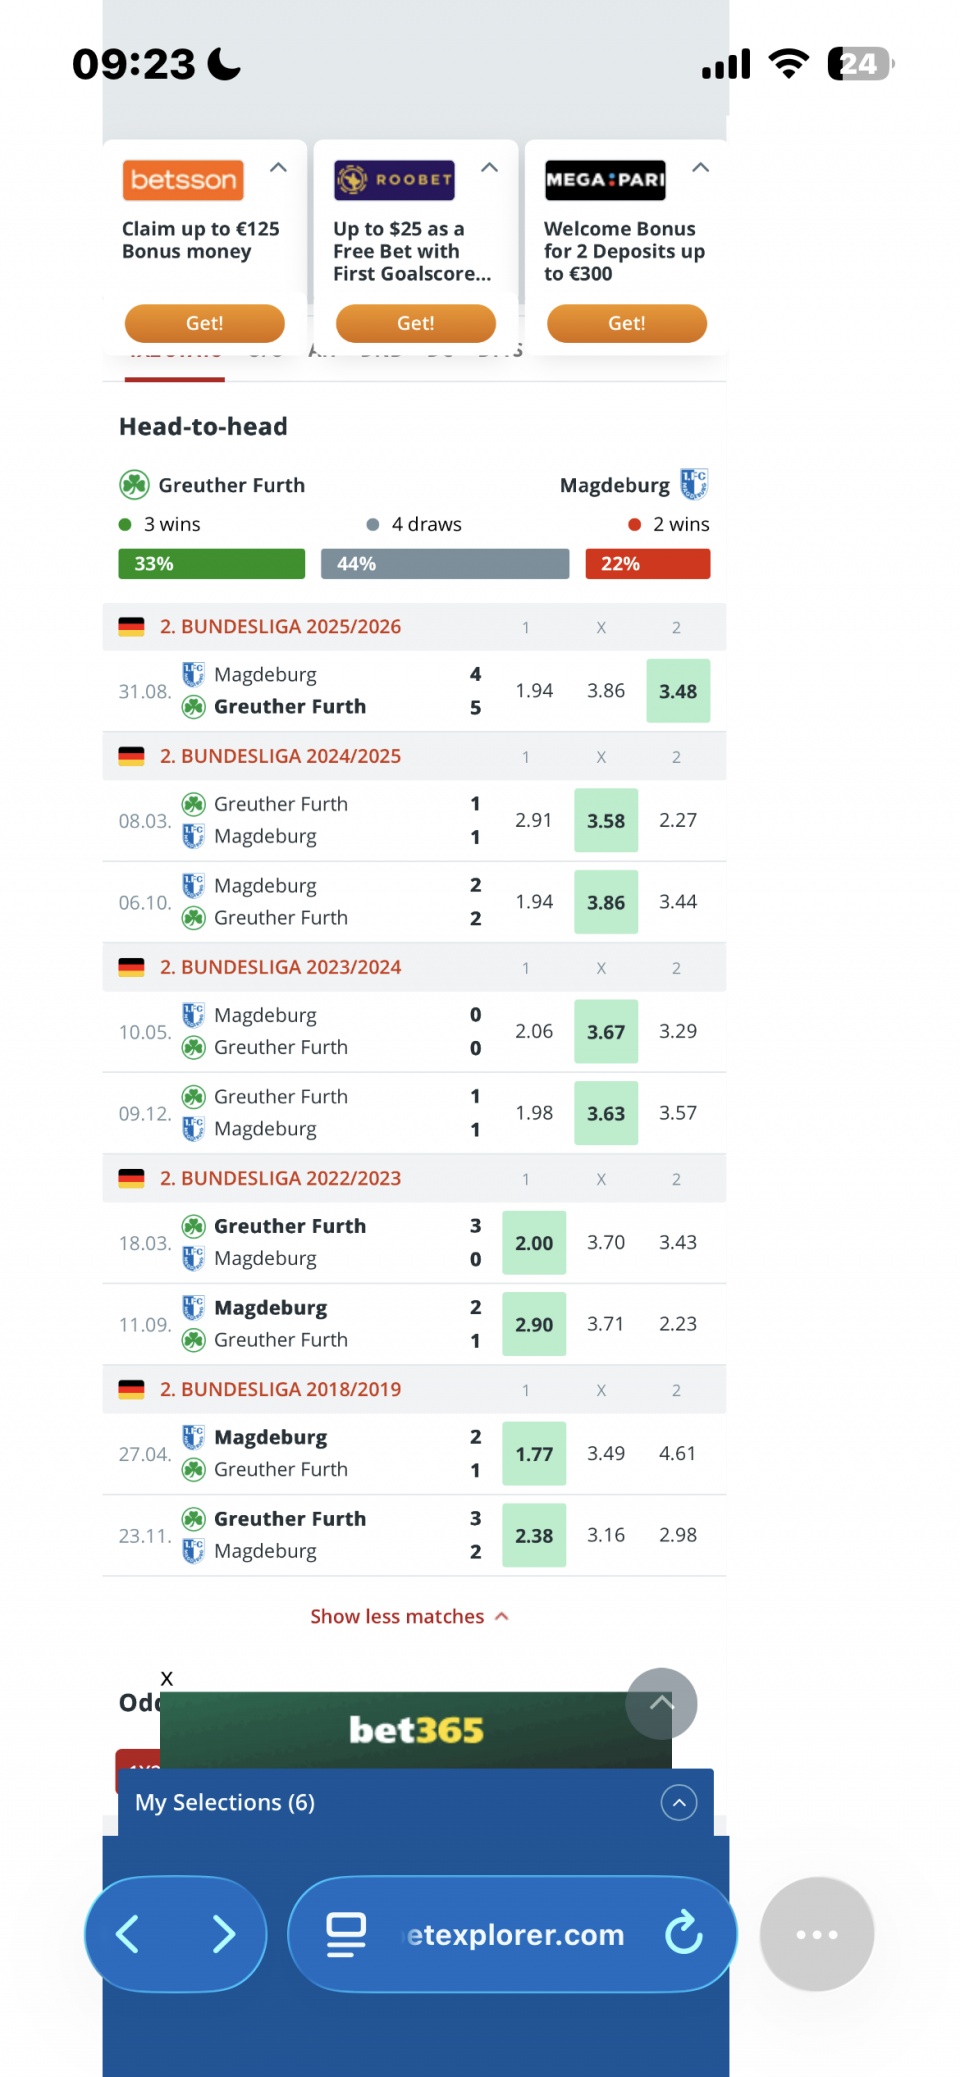Expand the My Selections panel
This screenshot has height=2077, width=960.
[x=679, y=1802]
